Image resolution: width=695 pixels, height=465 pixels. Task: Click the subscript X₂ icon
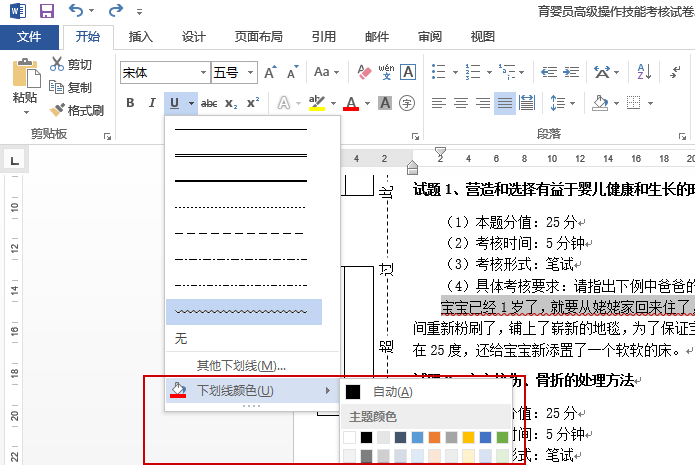[x=231, y=103]
